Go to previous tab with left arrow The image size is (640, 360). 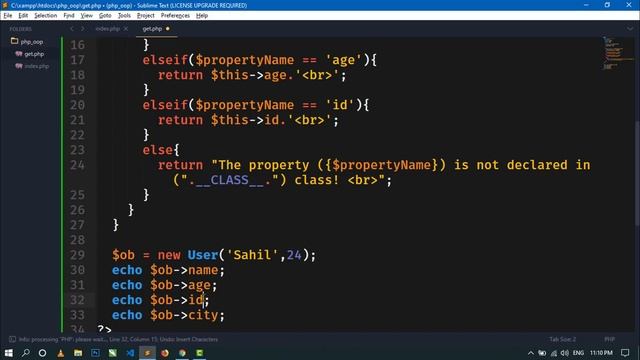(x=72, y=29)
